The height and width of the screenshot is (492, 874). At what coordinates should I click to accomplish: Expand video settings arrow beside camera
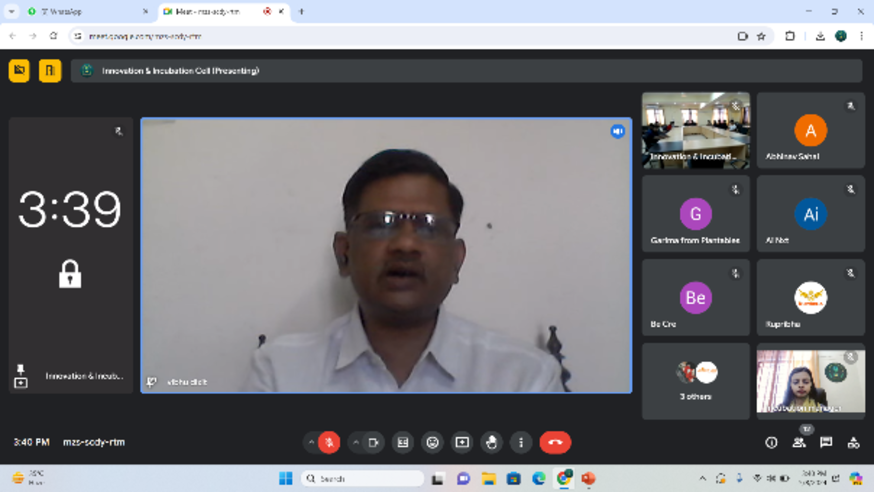click(x=356, y=442)
